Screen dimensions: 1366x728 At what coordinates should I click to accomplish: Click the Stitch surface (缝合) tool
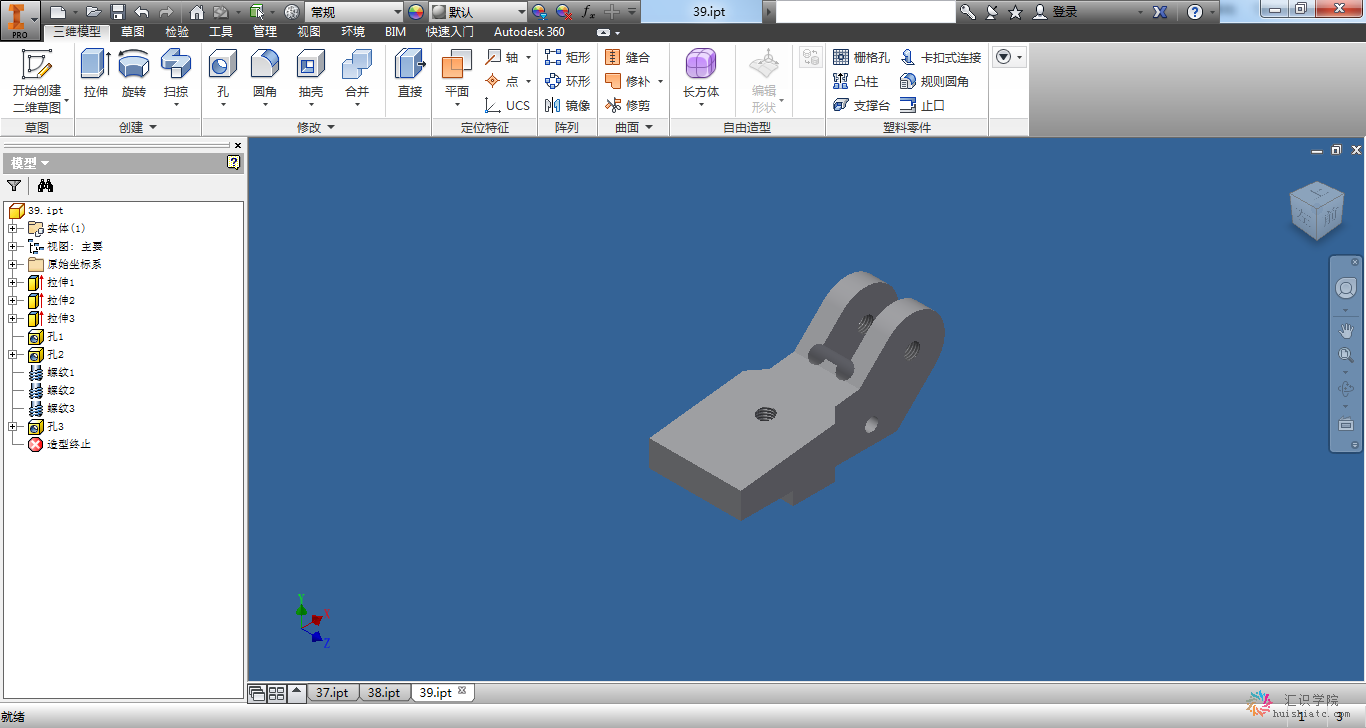coord(628,57)
